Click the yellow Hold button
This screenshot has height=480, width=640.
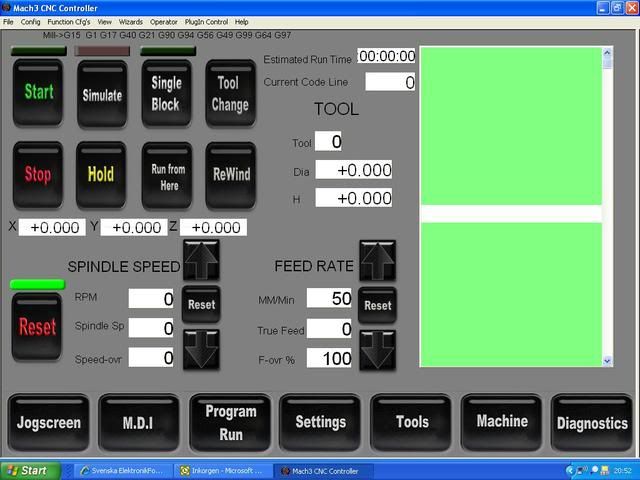click(101, 175)
